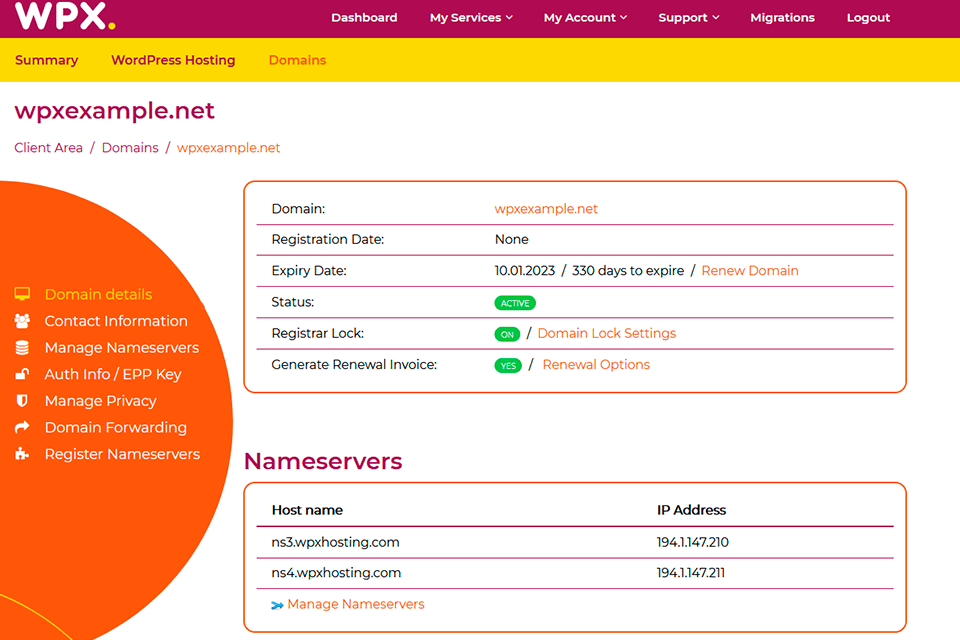Click the Auth Info unlock icon
Screen dimensions: 960x640
(x=22, y=374)
